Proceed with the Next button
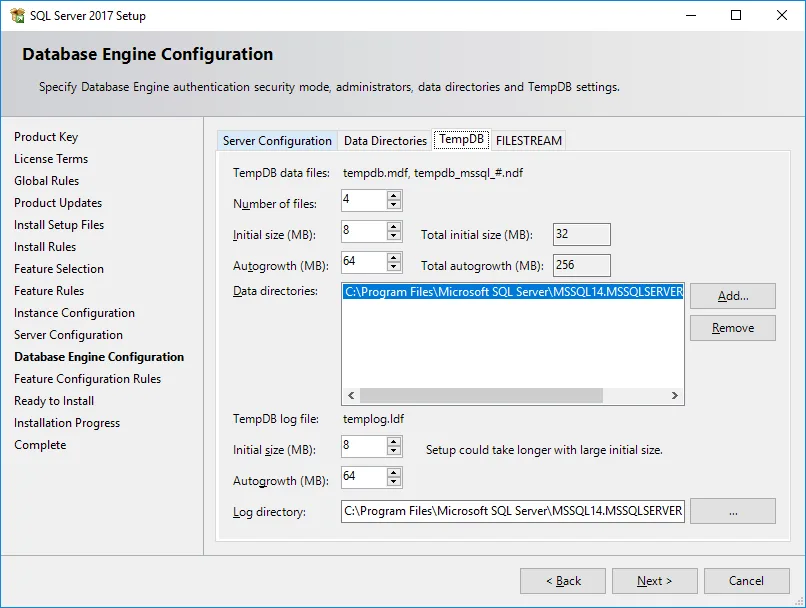The image size is (806, 608). (654, 581)
